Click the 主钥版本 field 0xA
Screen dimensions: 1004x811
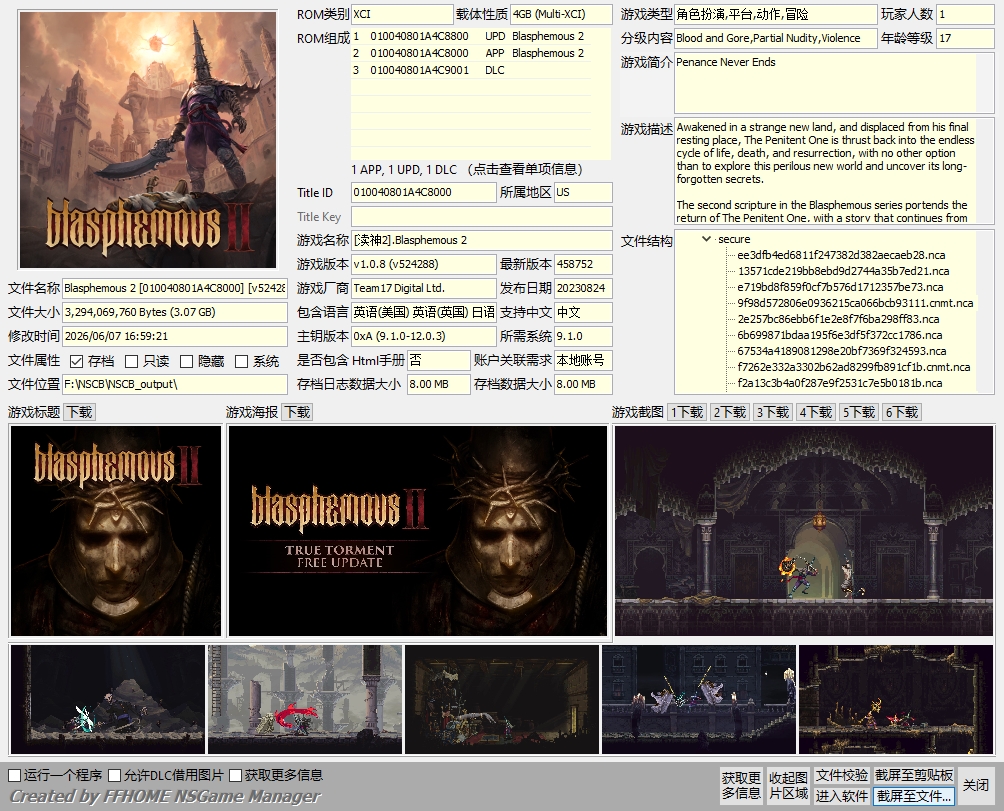[423, 336]
